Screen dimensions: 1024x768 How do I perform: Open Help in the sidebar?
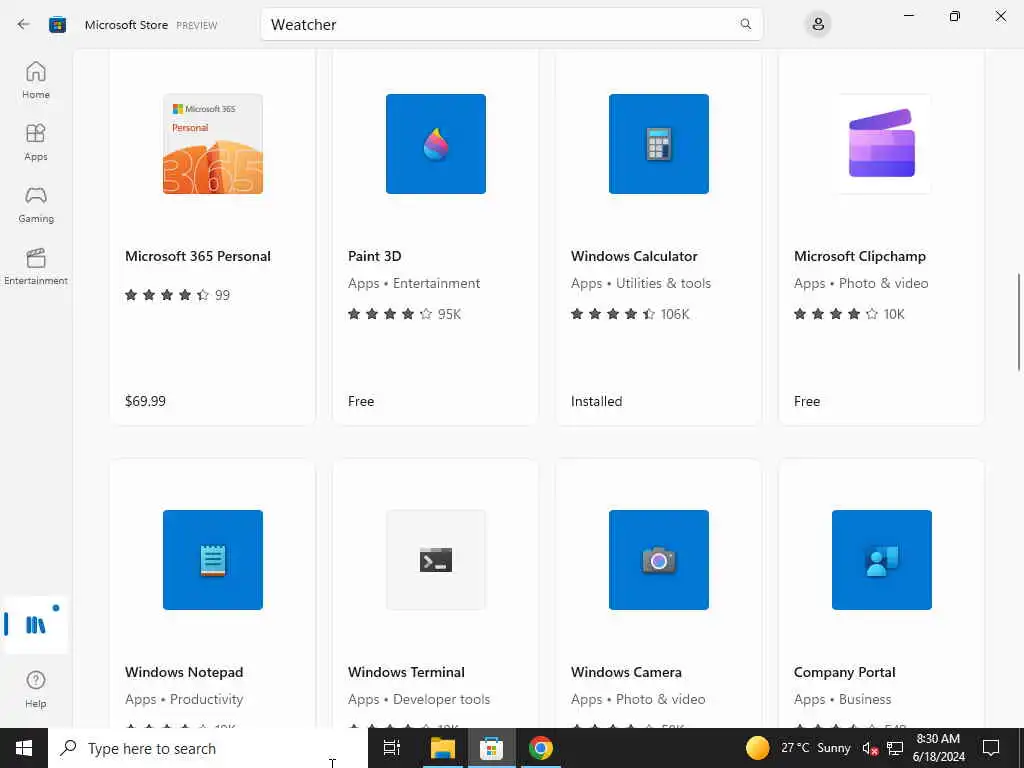[x=36, y=689]
